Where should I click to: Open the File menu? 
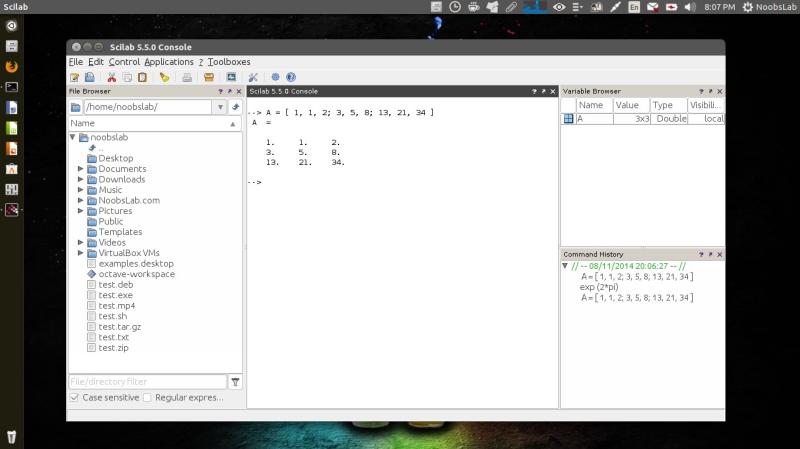pyautogui.click(x=76, y=62)
